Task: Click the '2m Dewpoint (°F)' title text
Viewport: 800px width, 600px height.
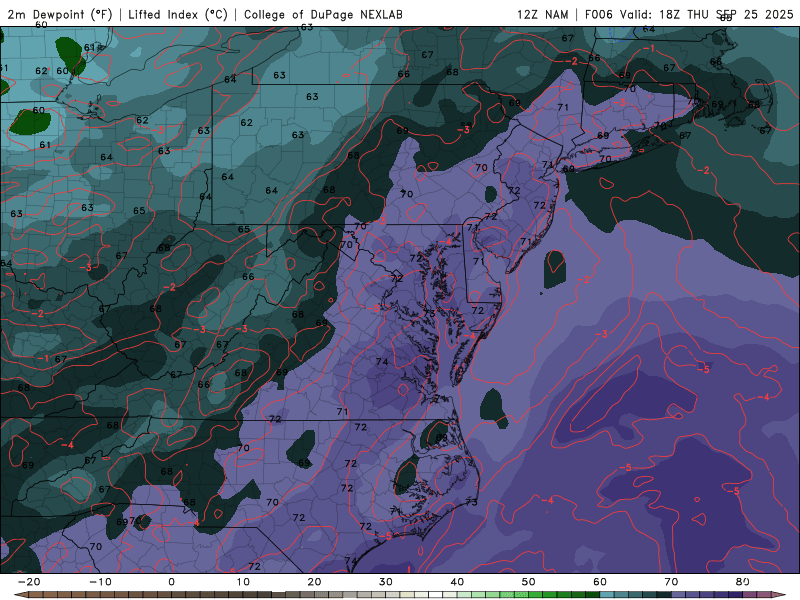Action: click(x=59, y=15)
